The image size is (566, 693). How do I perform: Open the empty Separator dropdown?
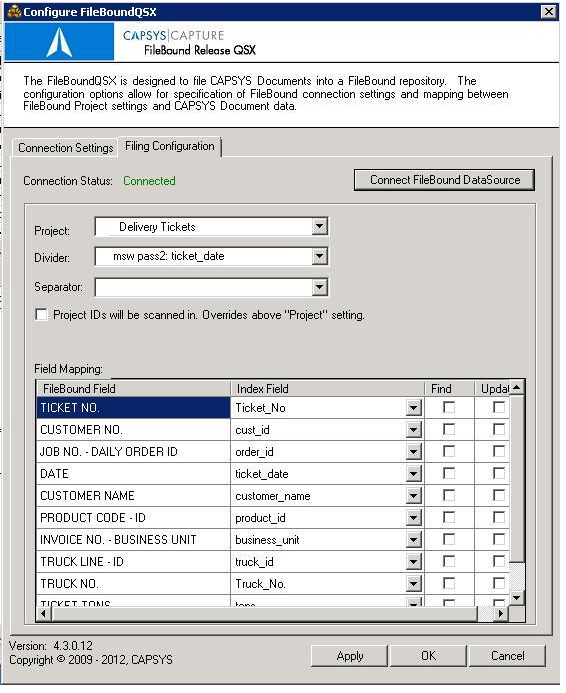tap(319, 287)
